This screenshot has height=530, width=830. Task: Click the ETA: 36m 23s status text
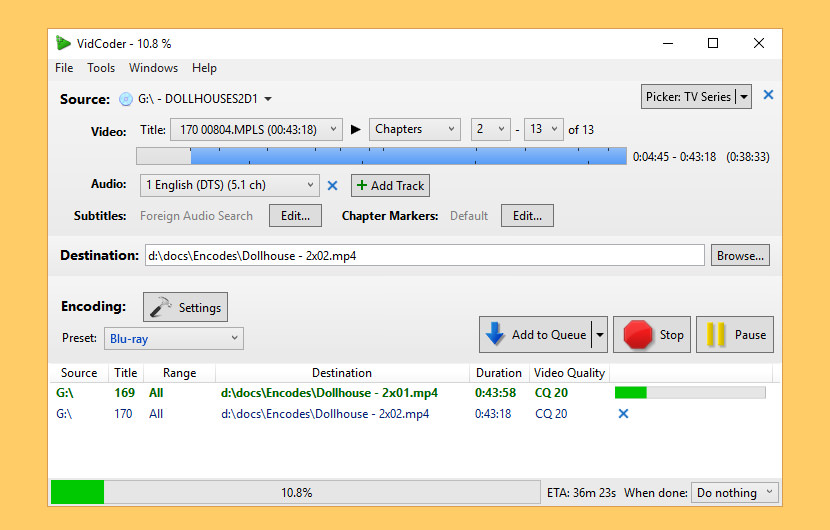581,492
